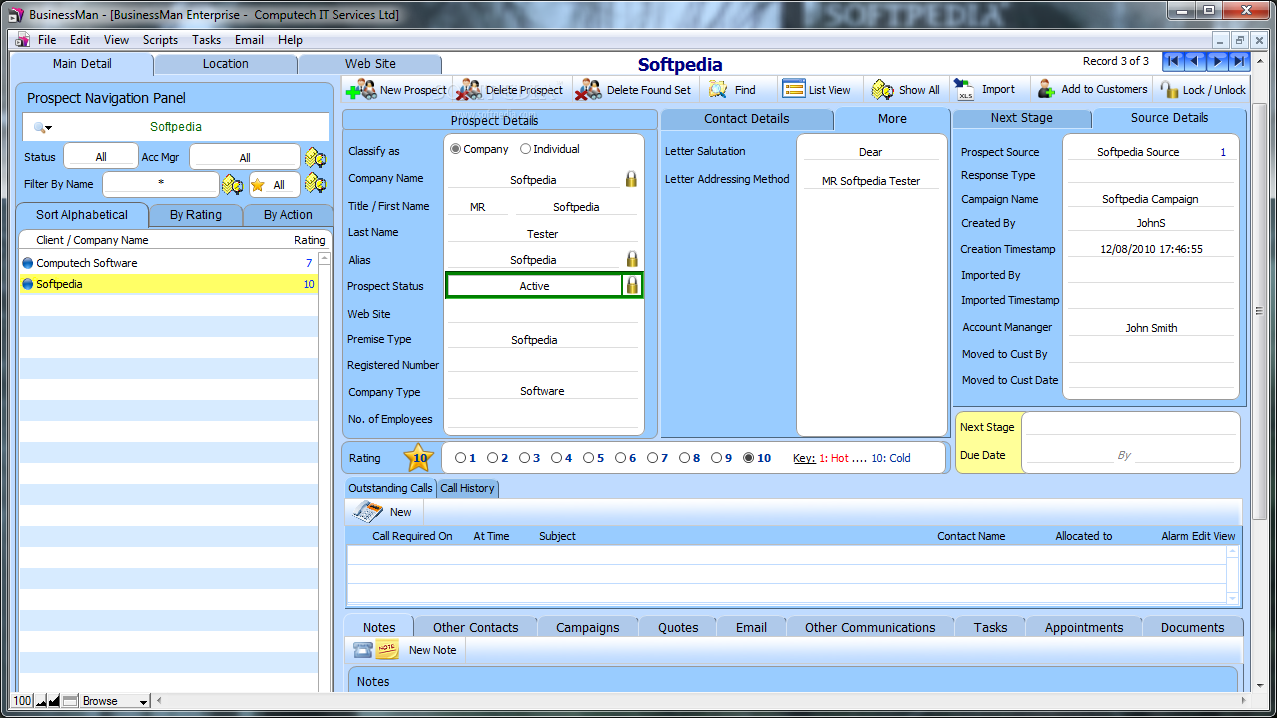
Task: Click the blue phone icon in Notes toolbar
Action: 363,649
